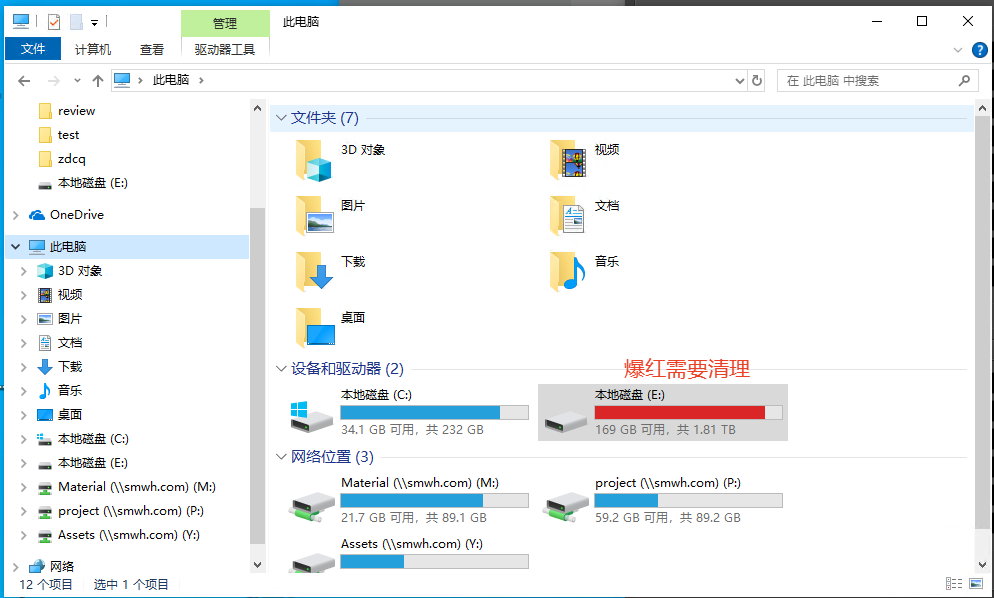The height and width of the screenshot is (598, 994).
Task: Open the address bar history dropdown
Action: (x=739, y=81)
